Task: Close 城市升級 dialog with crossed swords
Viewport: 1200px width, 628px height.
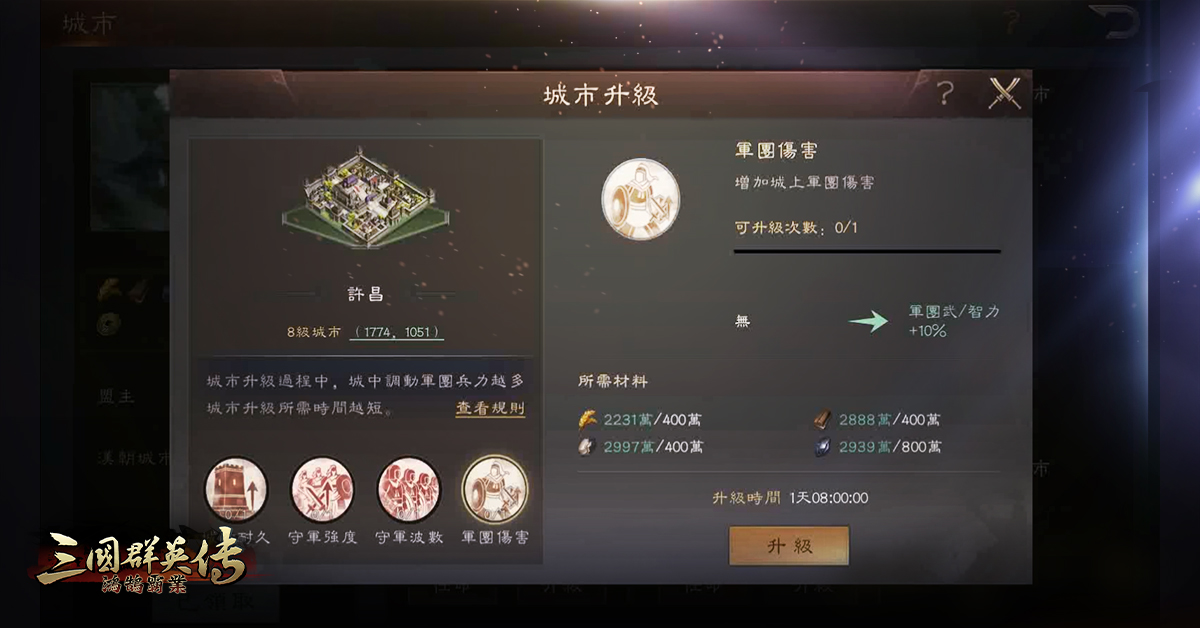Action: click(1003, 94)
